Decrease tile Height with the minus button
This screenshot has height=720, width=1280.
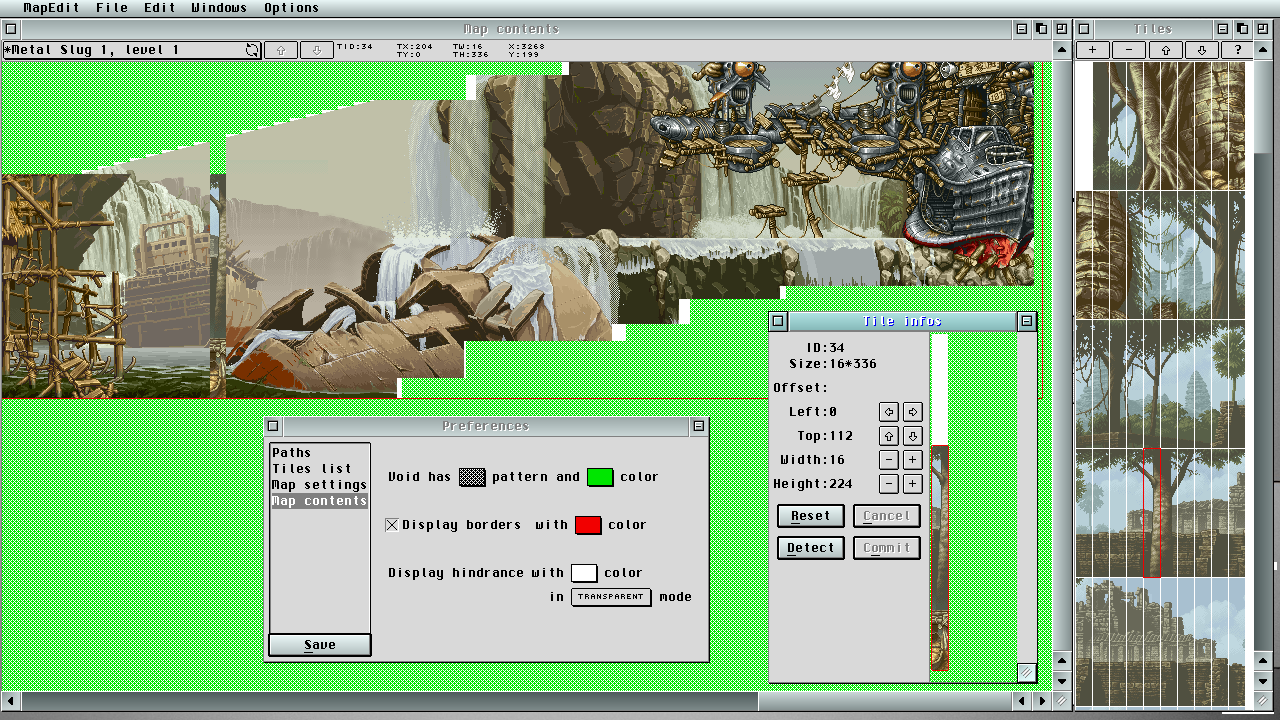click(888, 484)
